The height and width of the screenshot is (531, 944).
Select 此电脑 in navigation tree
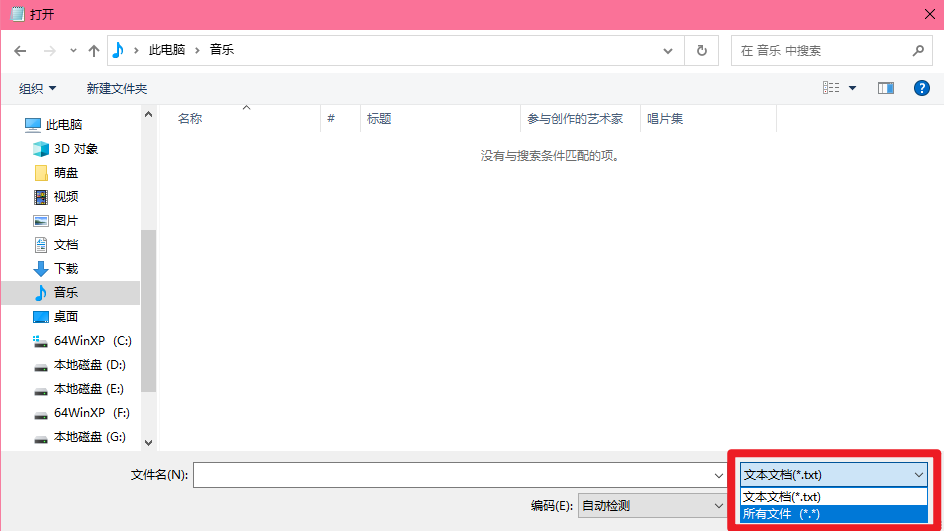(x=54, y=125)
